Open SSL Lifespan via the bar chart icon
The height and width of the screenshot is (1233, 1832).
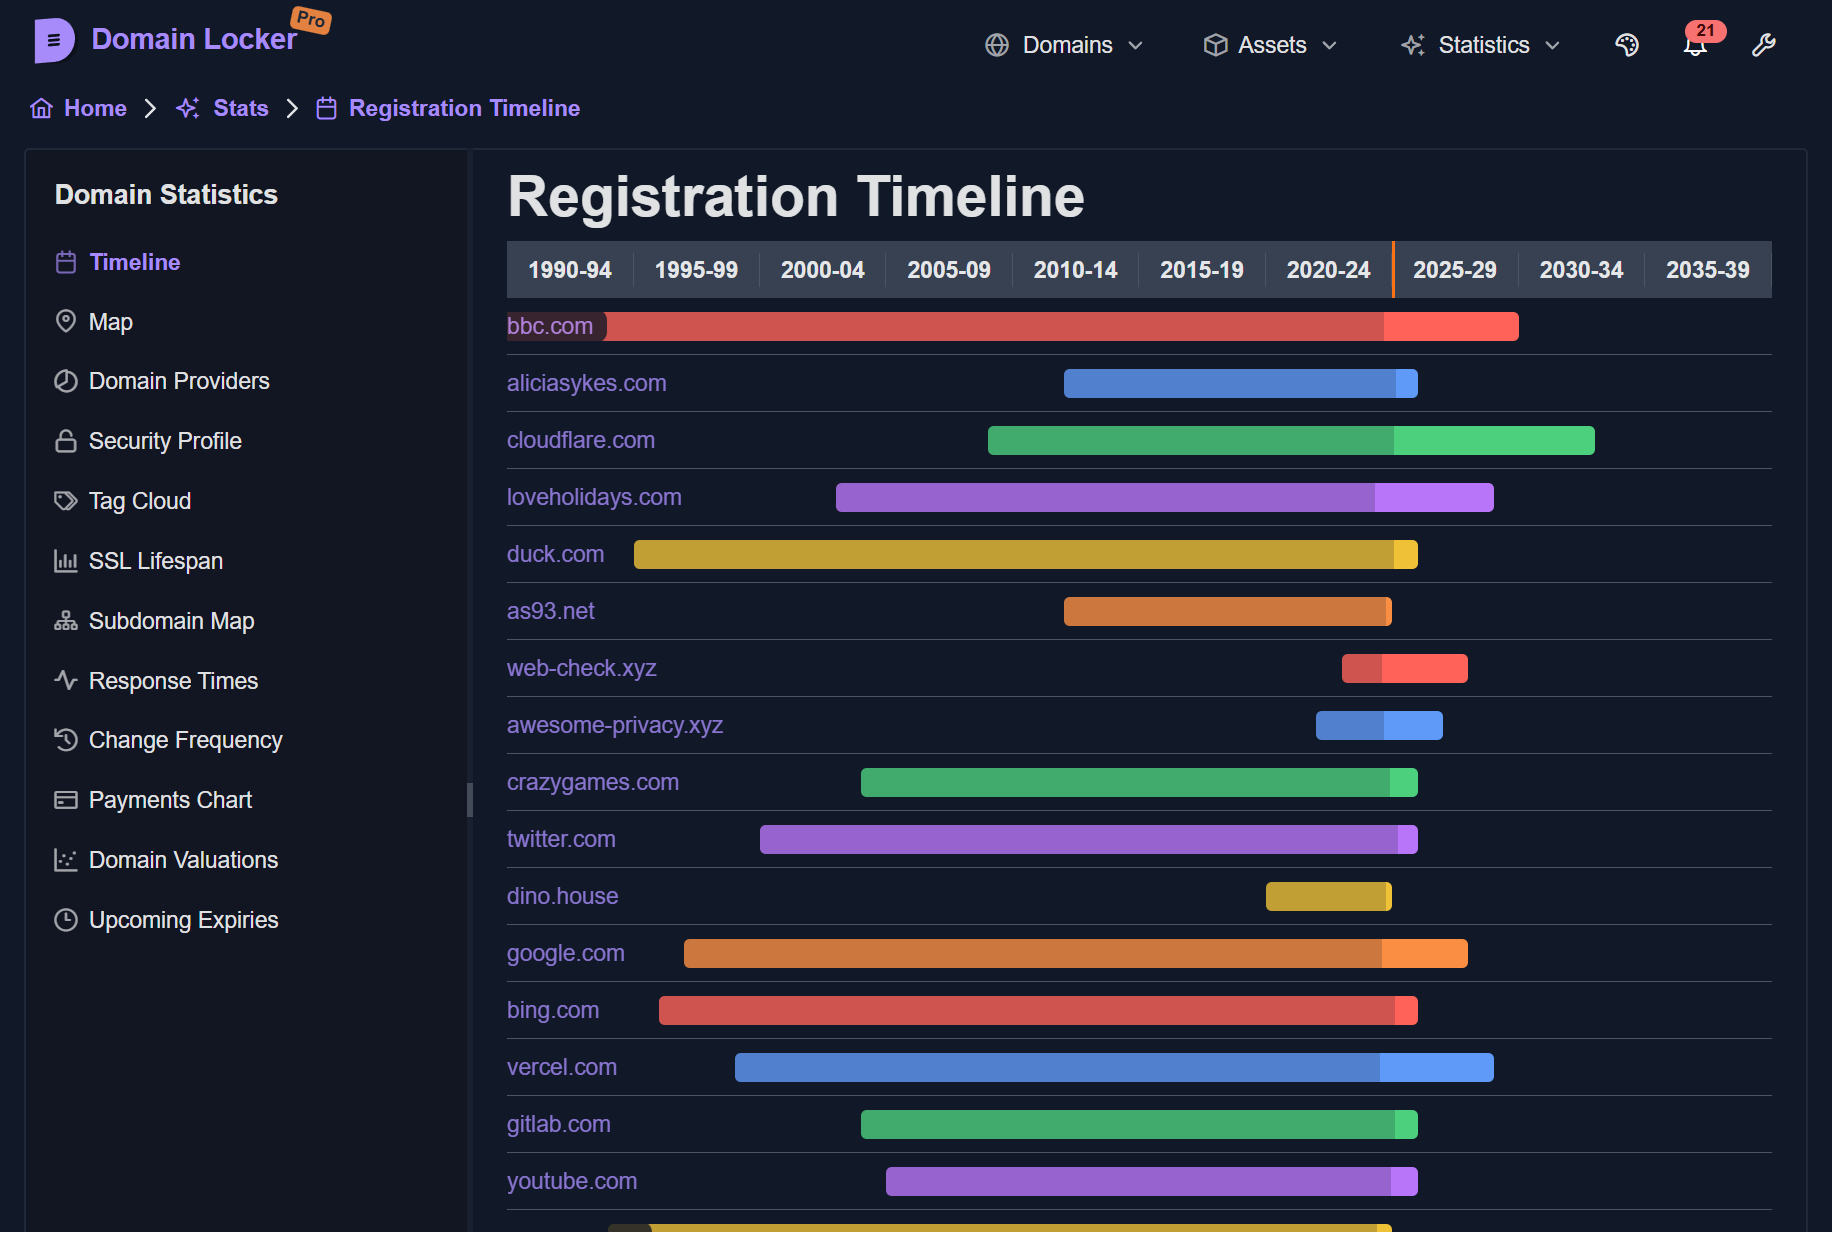point(66,560)
